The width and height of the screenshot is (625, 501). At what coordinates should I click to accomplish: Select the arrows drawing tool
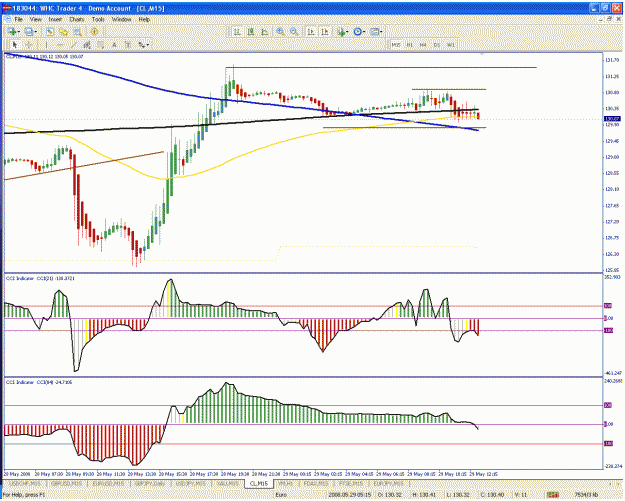tap(142, 45)
